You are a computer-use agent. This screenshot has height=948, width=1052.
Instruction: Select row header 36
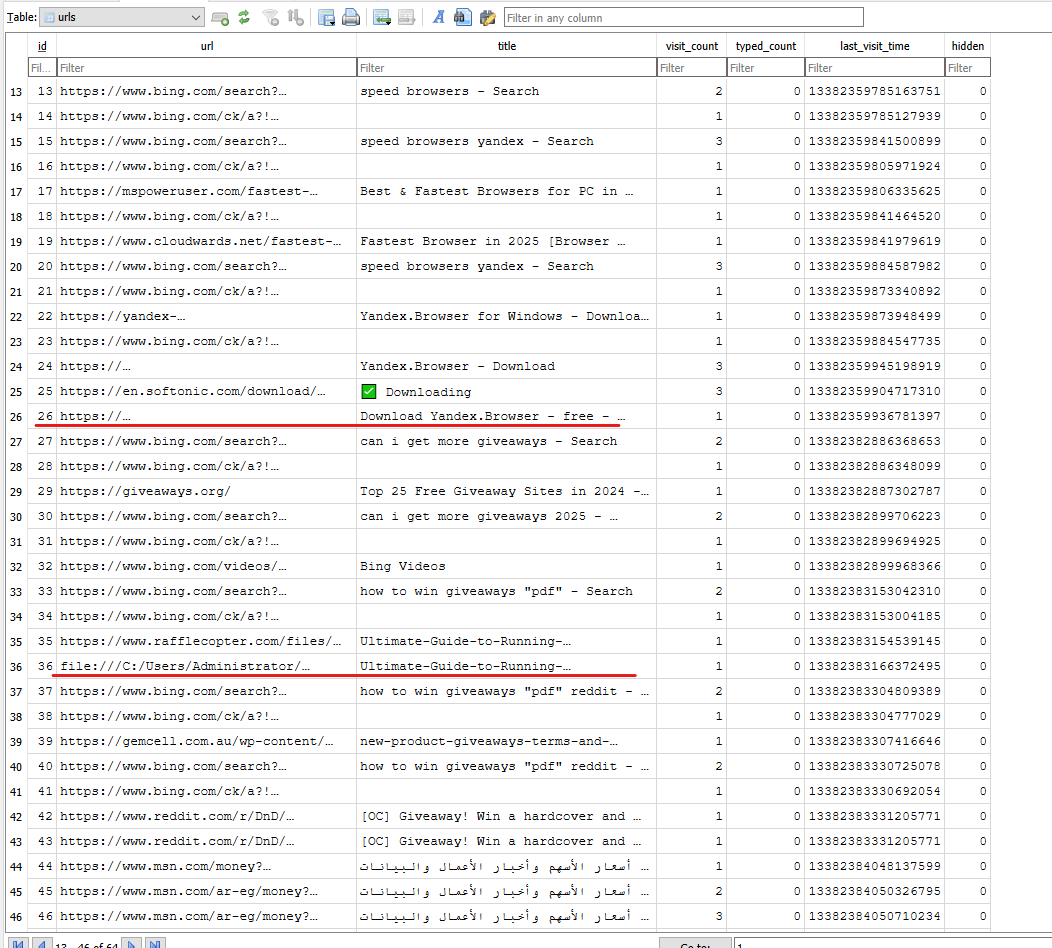[x=17, y=667]
